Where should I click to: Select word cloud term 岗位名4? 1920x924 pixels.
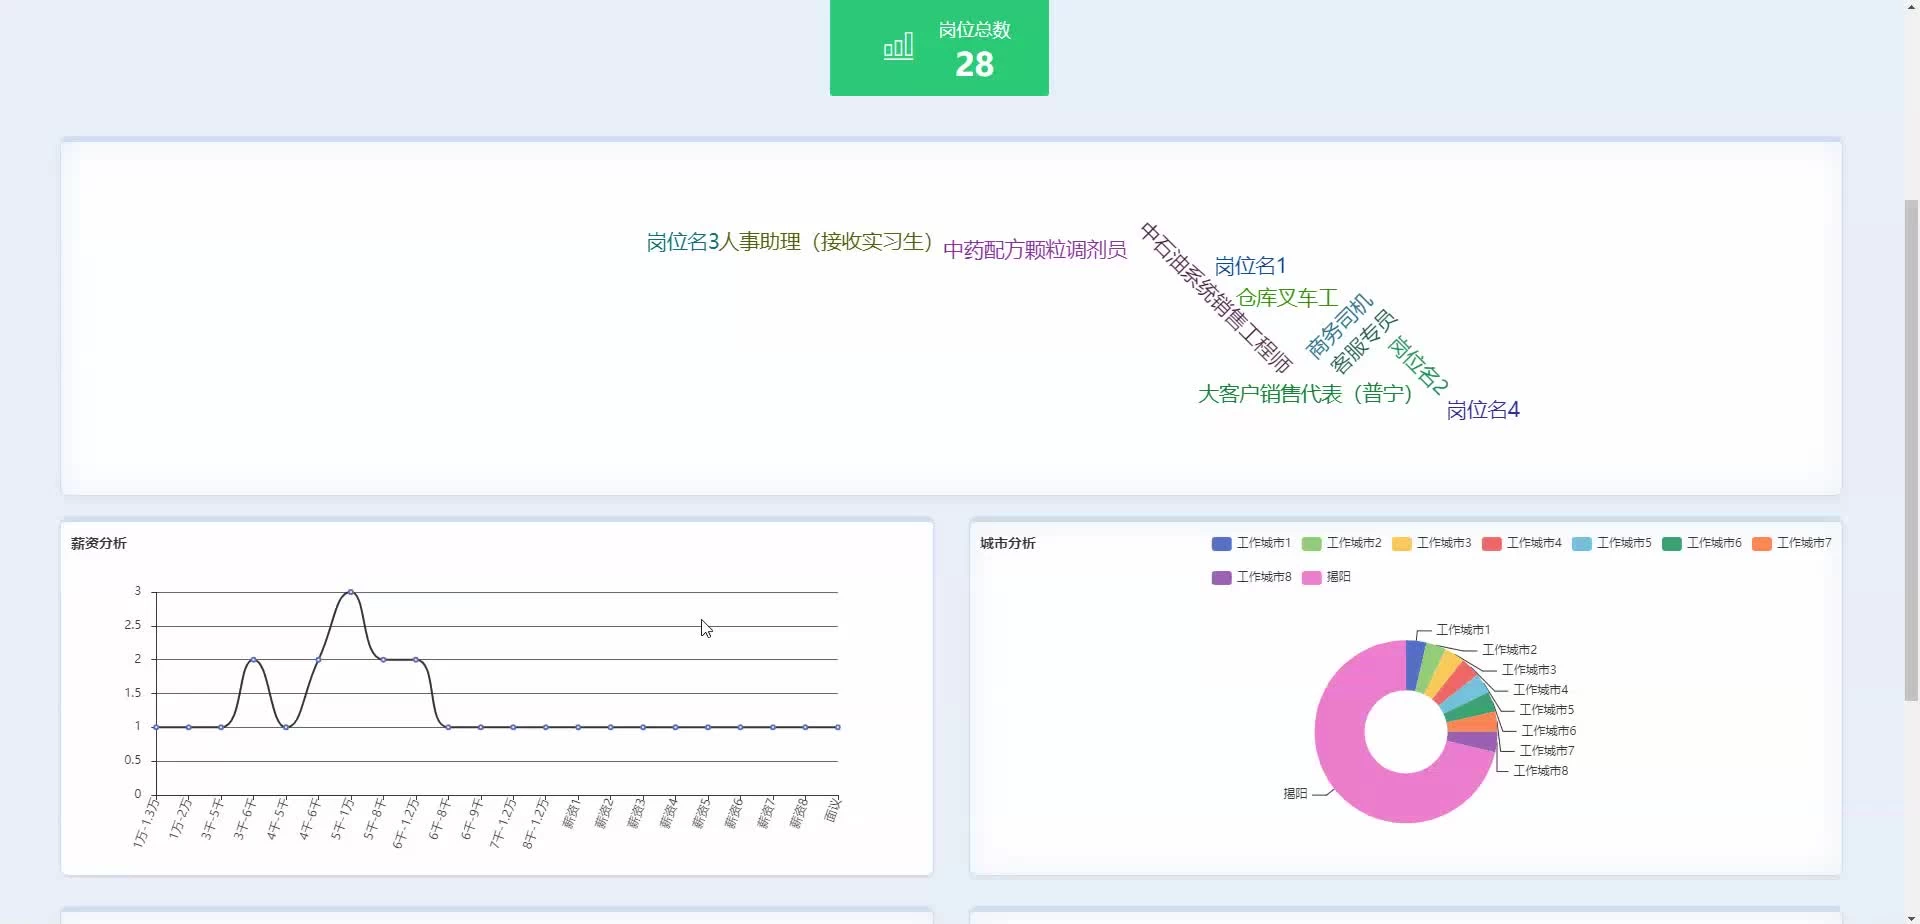(x=1483, y=410)
